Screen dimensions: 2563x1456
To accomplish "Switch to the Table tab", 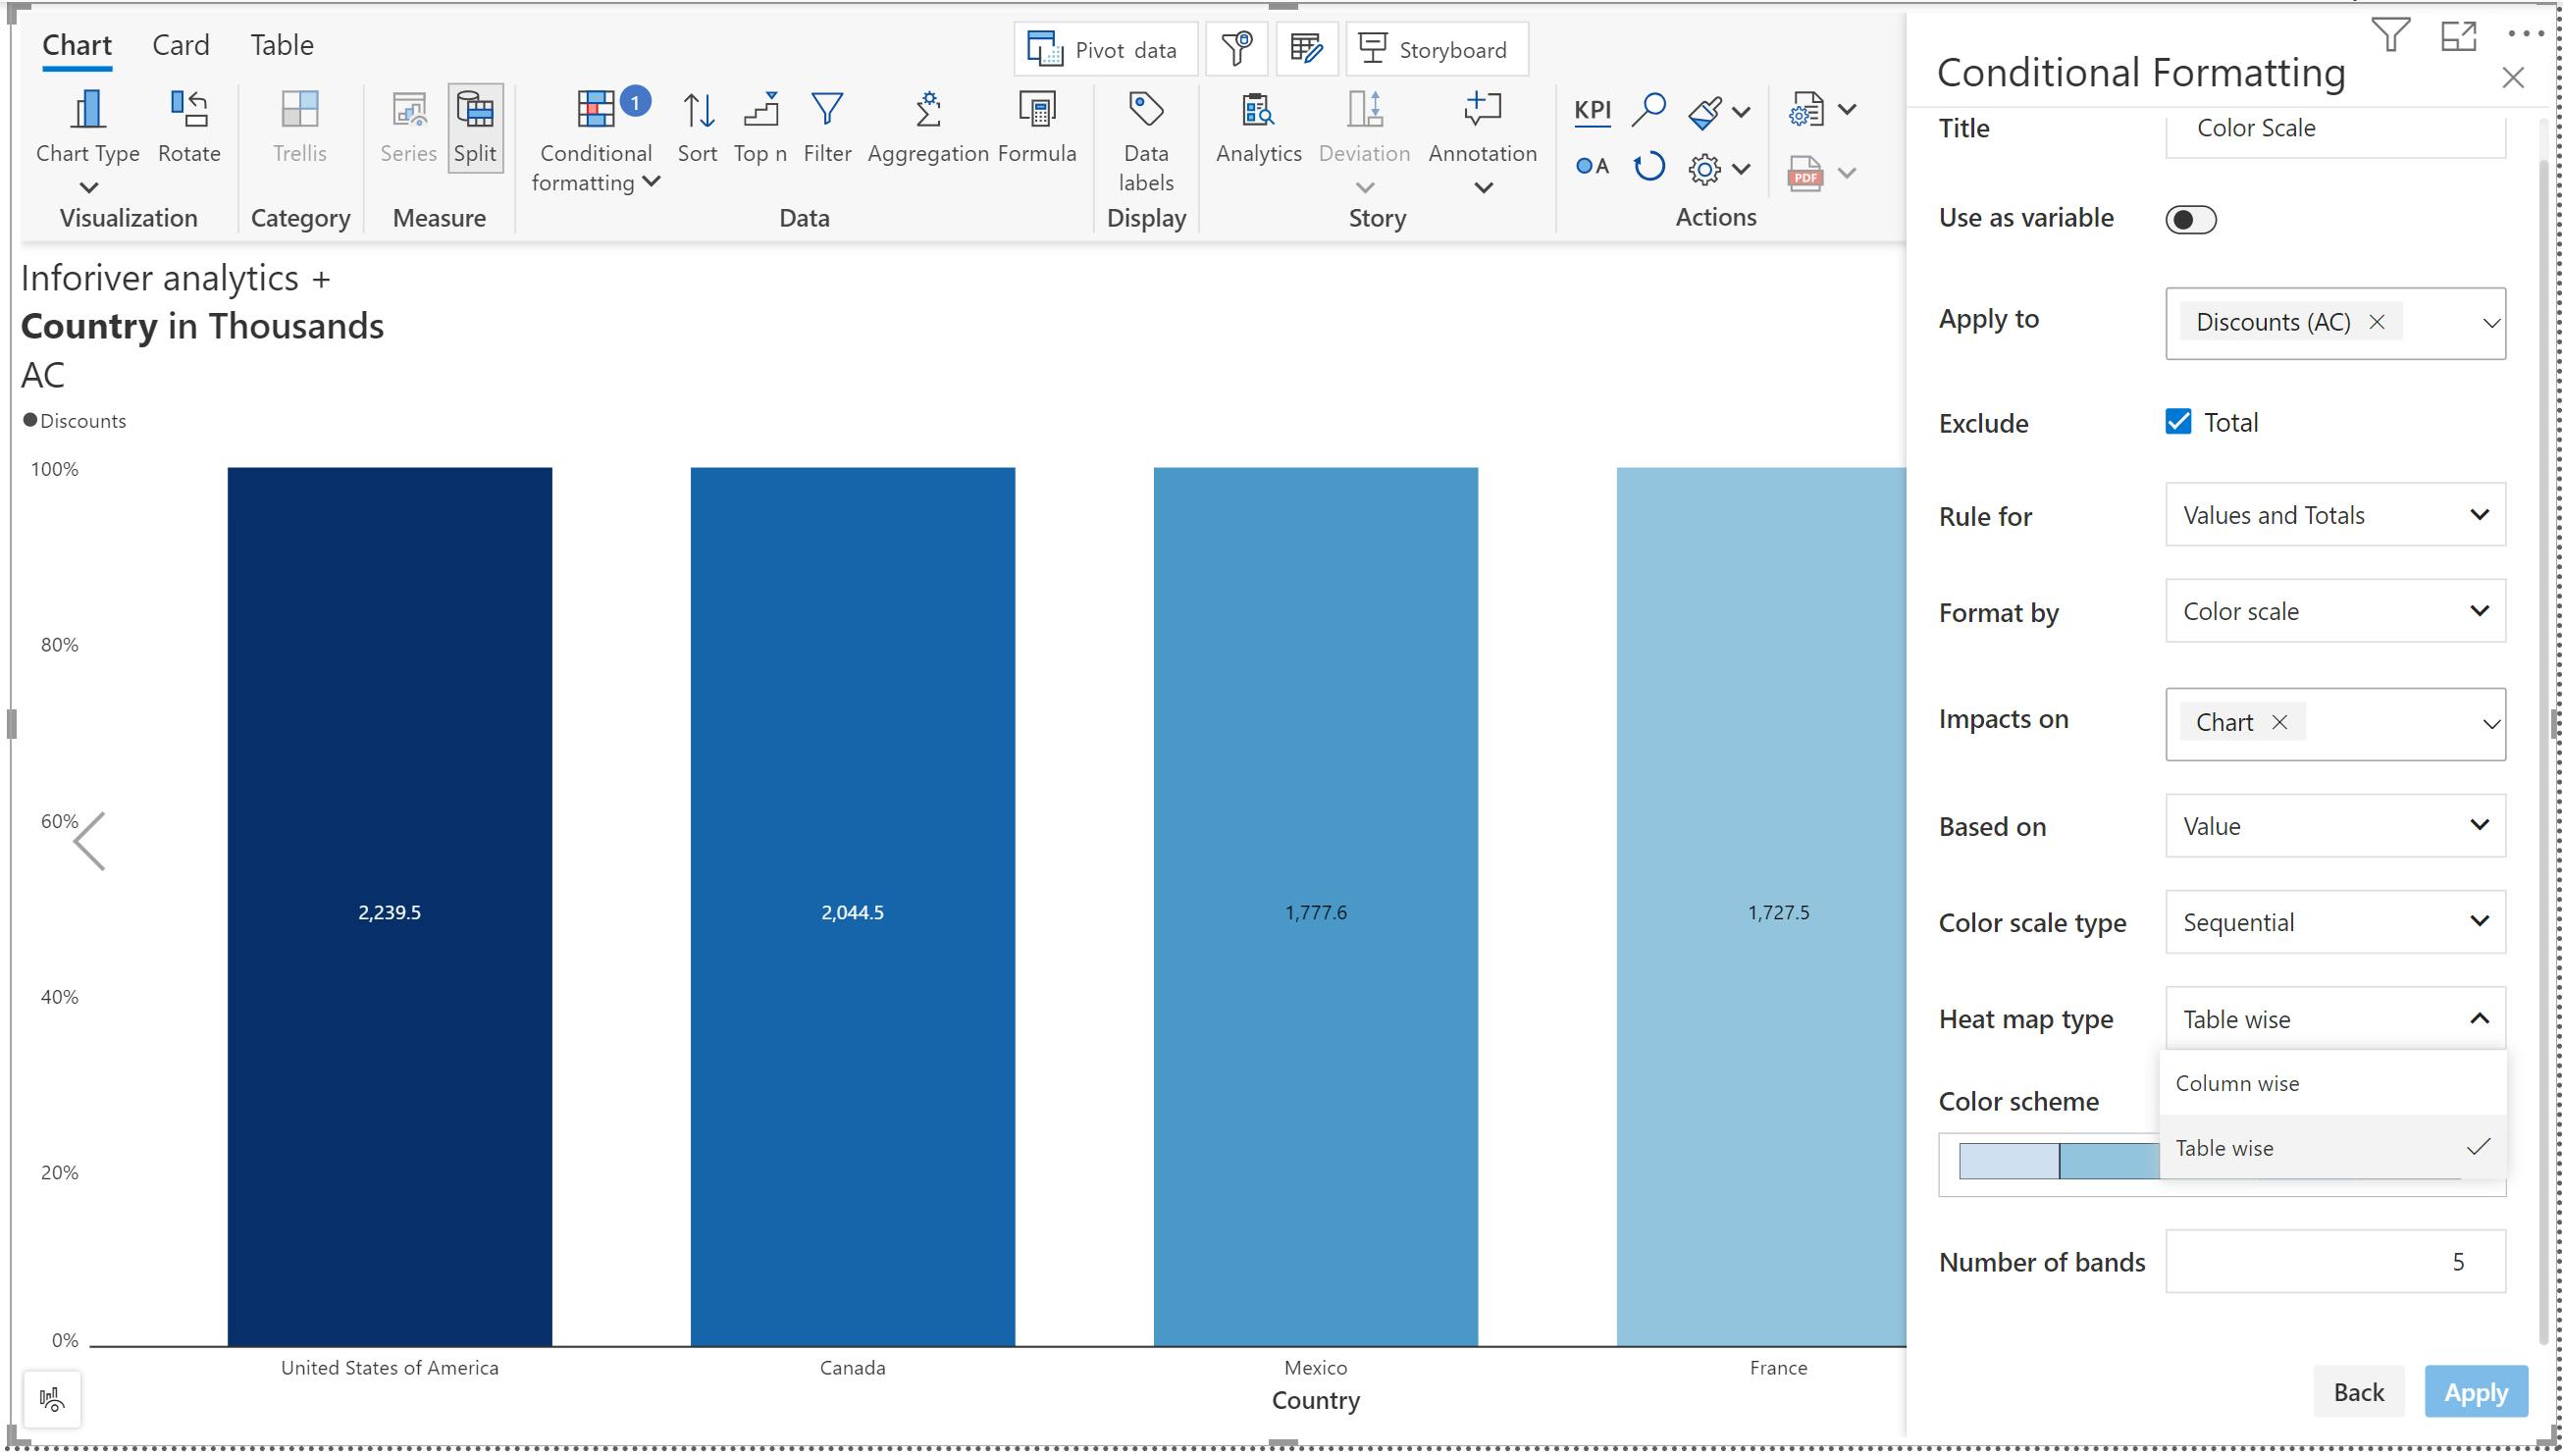I will (281, 45).
